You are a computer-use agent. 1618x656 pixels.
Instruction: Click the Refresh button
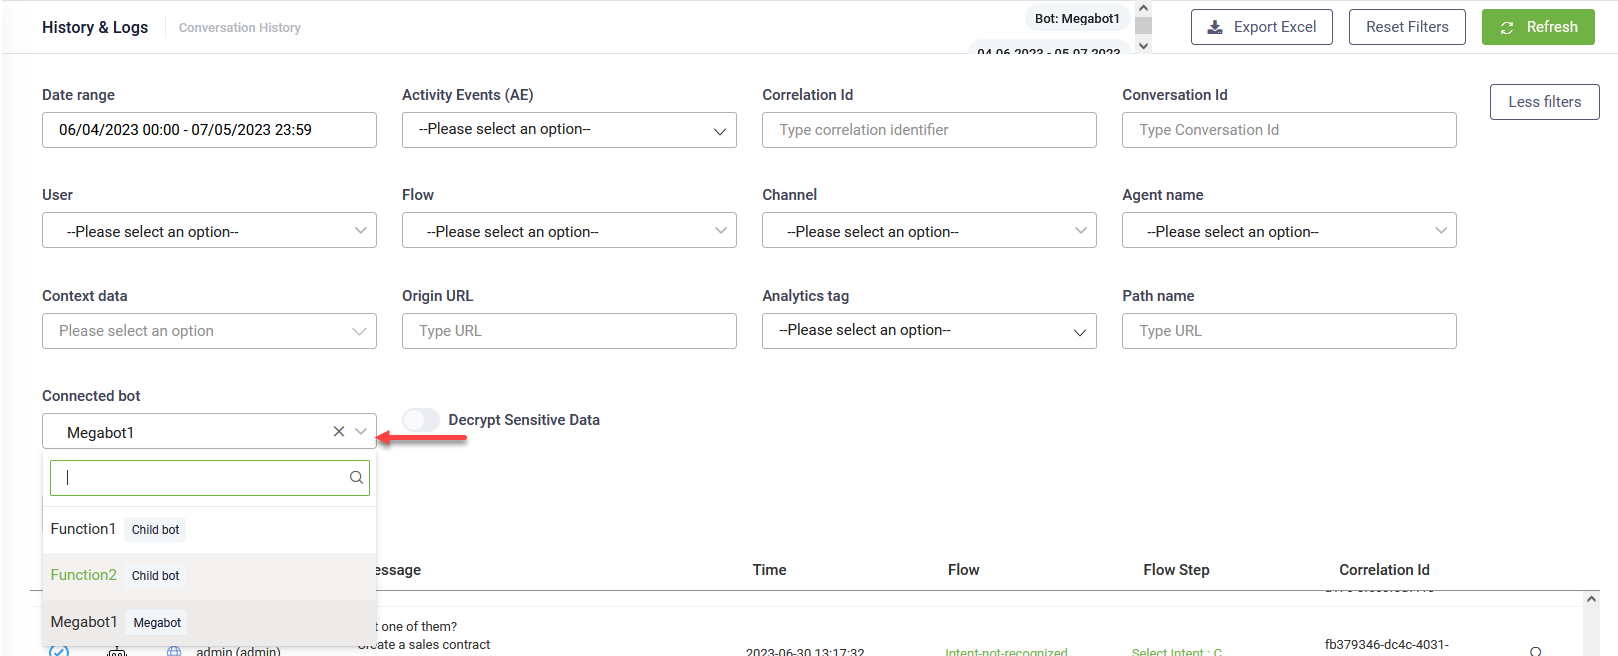[1537, 27]
